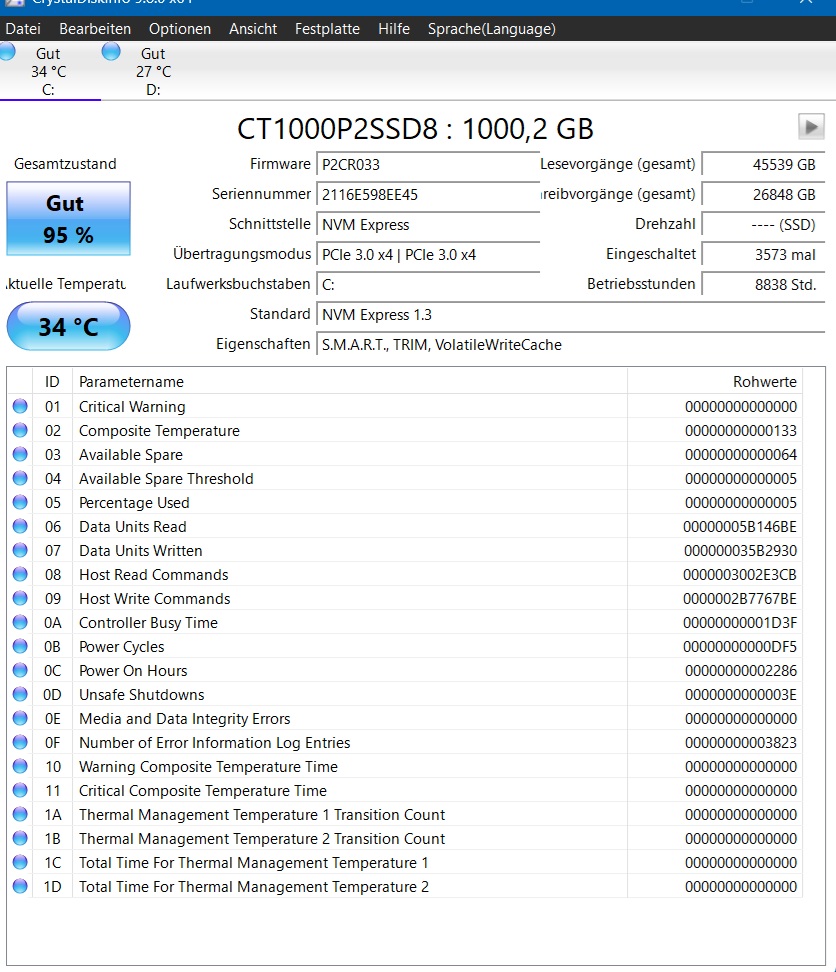This screenshot has height=972, width=836.
Task: Click status icon of Unsafe Shutdowns row
Action: (20, 694)
